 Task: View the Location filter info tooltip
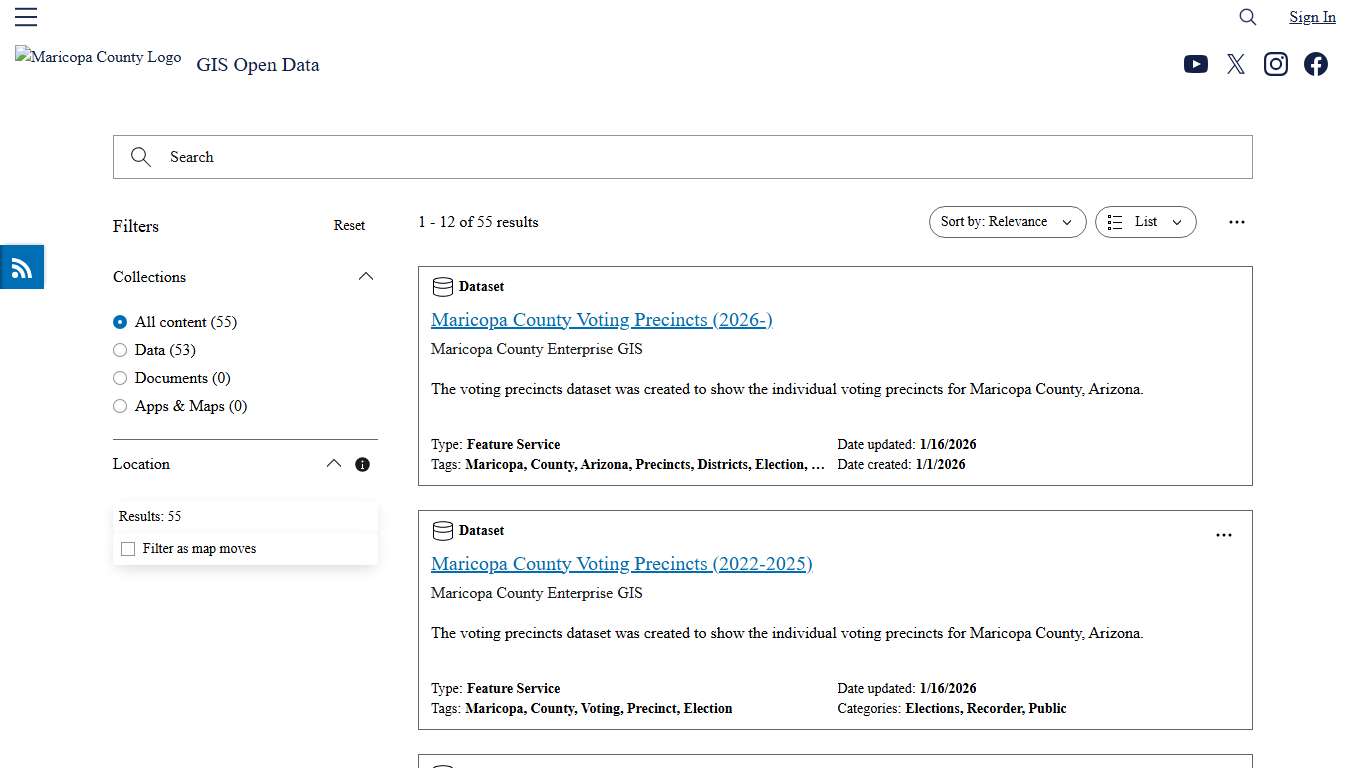pyautogui.click(x=362, y=464)
